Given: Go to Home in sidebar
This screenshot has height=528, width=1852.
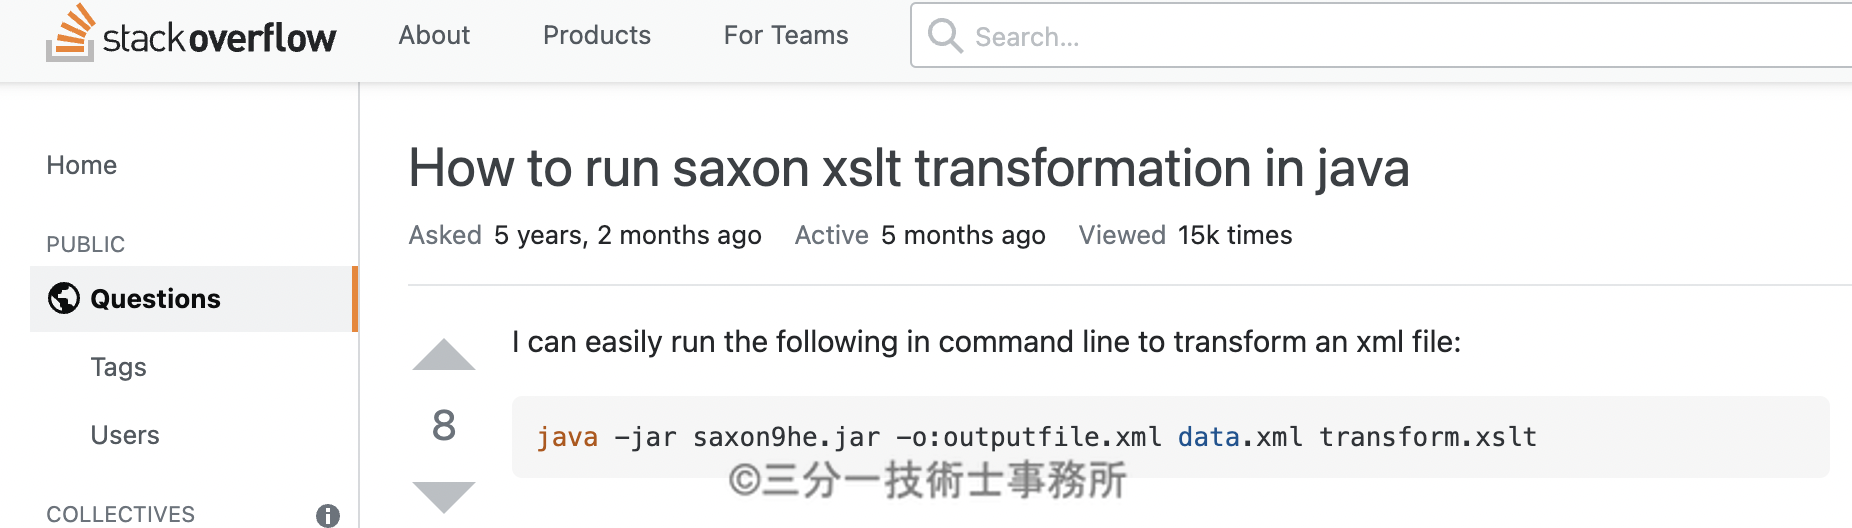Looking at the screenshot, I should click(82, 165).
